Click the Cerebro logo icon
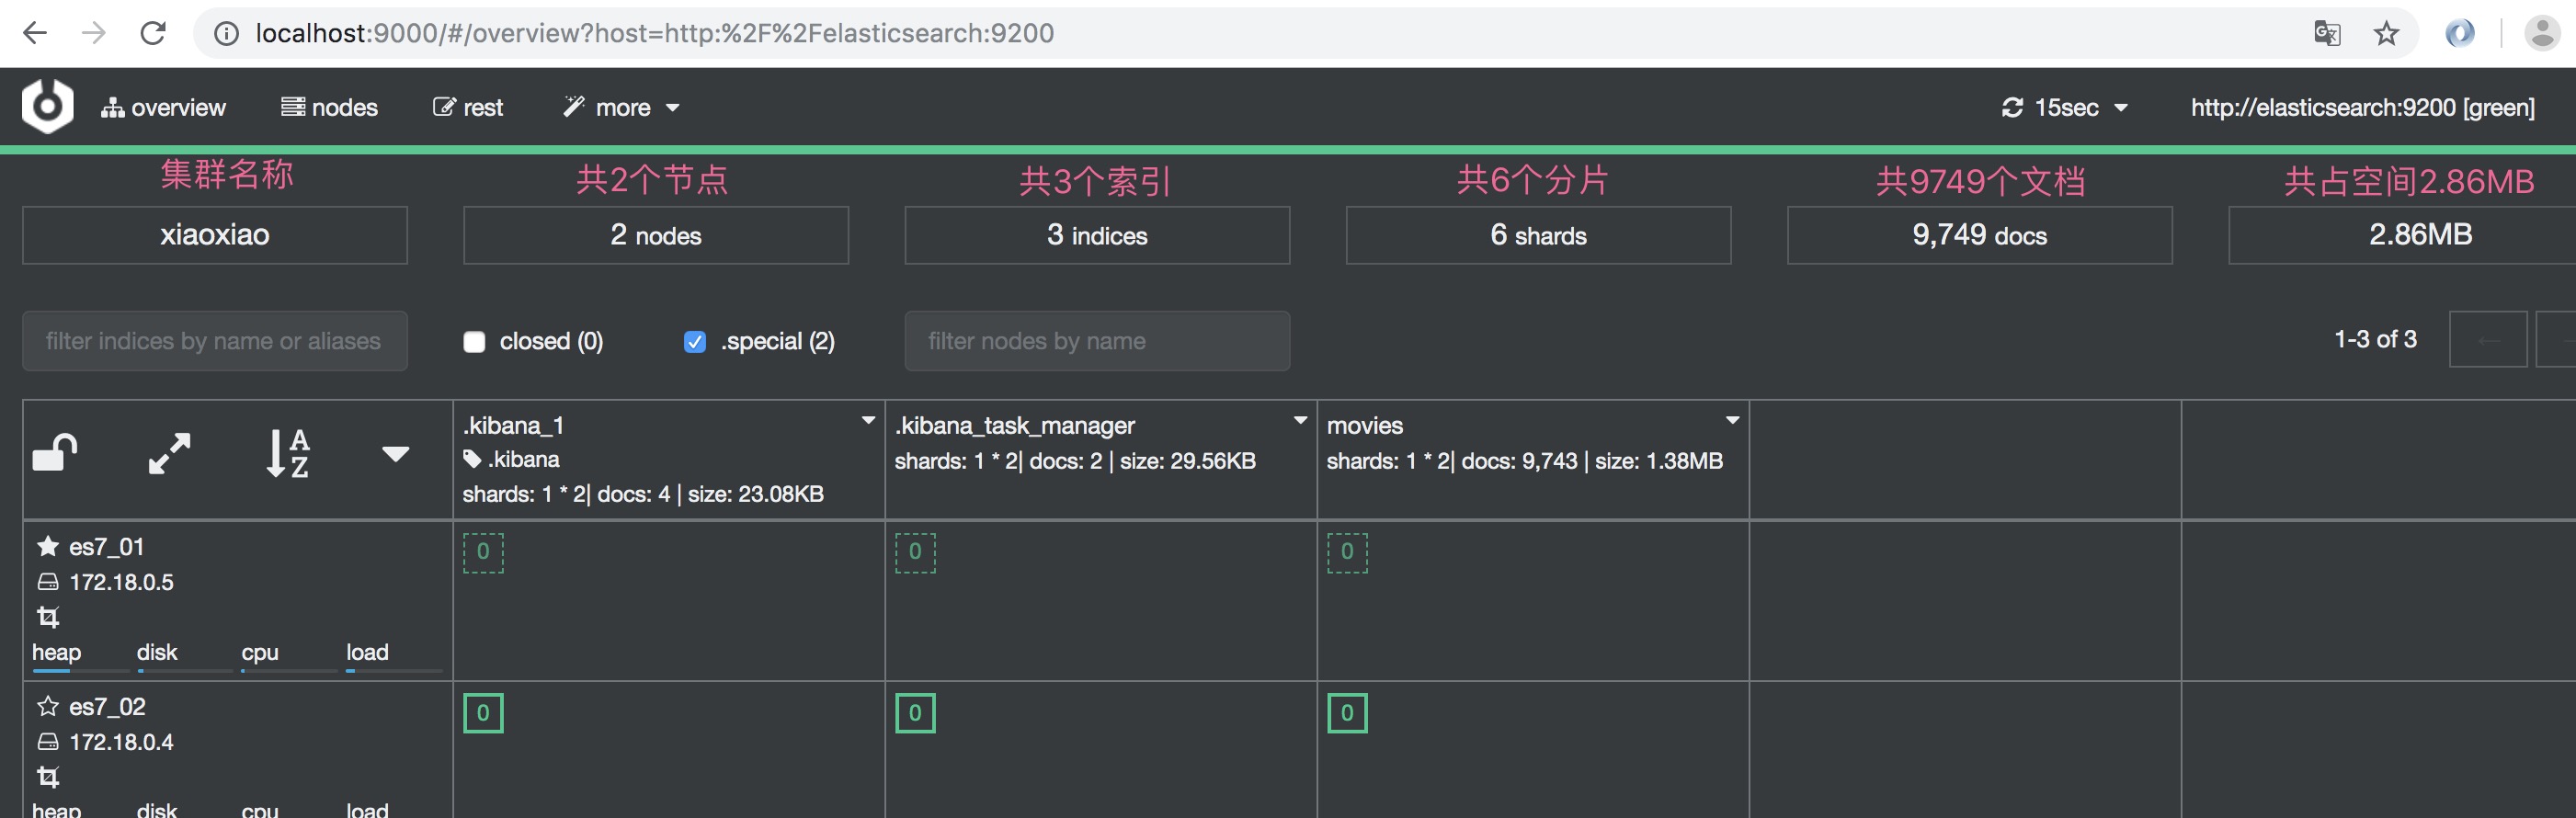The image size is (2576, 818). (47, 106)
